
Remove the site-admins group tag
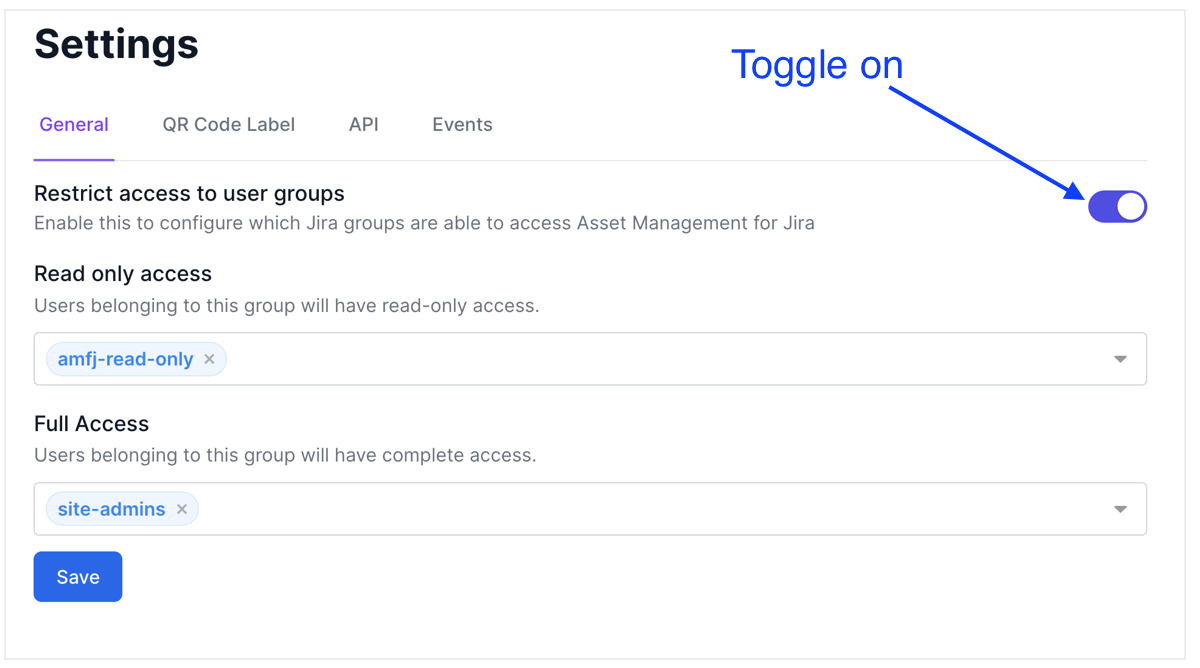(x=182, y=509)
